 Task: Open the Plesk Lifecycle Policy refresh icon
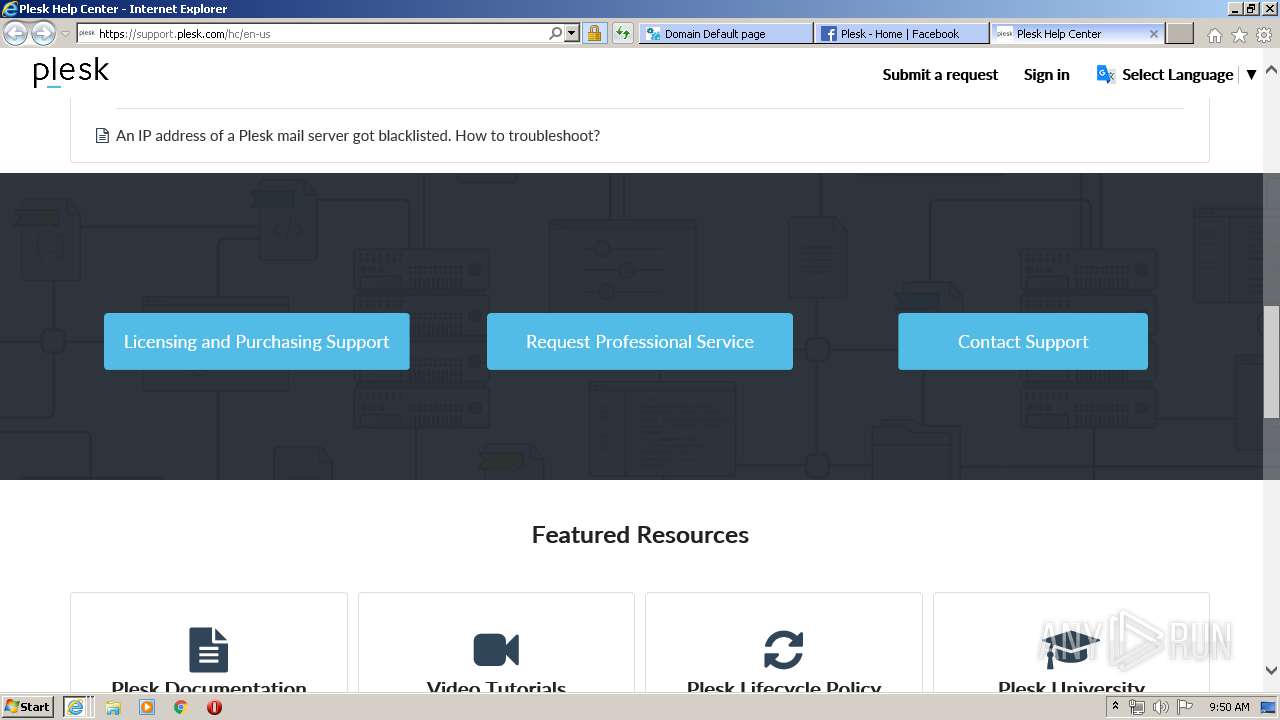[784, 650]
